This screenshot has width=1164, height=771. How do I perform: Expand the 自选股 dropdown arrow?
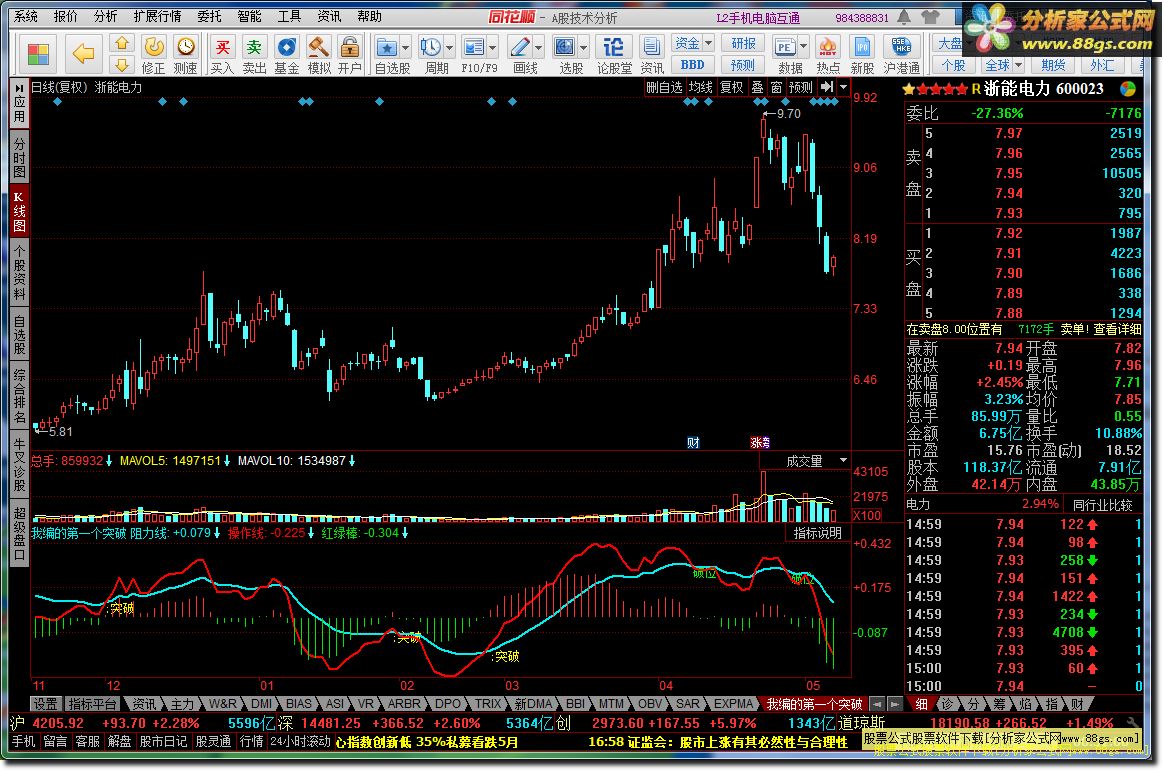(405, 47)
